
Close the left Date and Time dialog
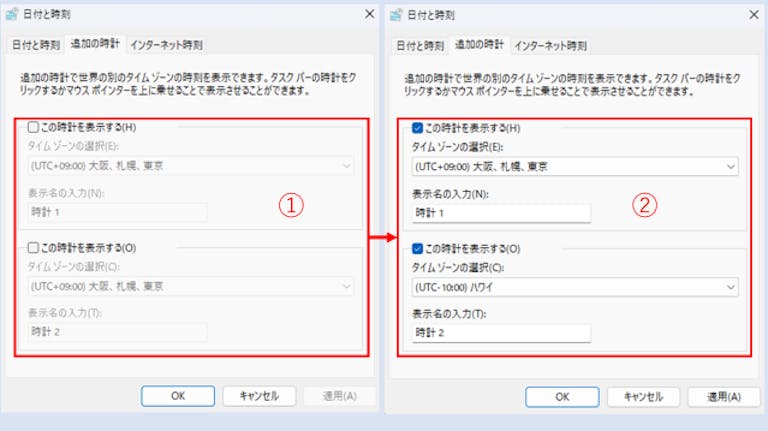[370, 14]
